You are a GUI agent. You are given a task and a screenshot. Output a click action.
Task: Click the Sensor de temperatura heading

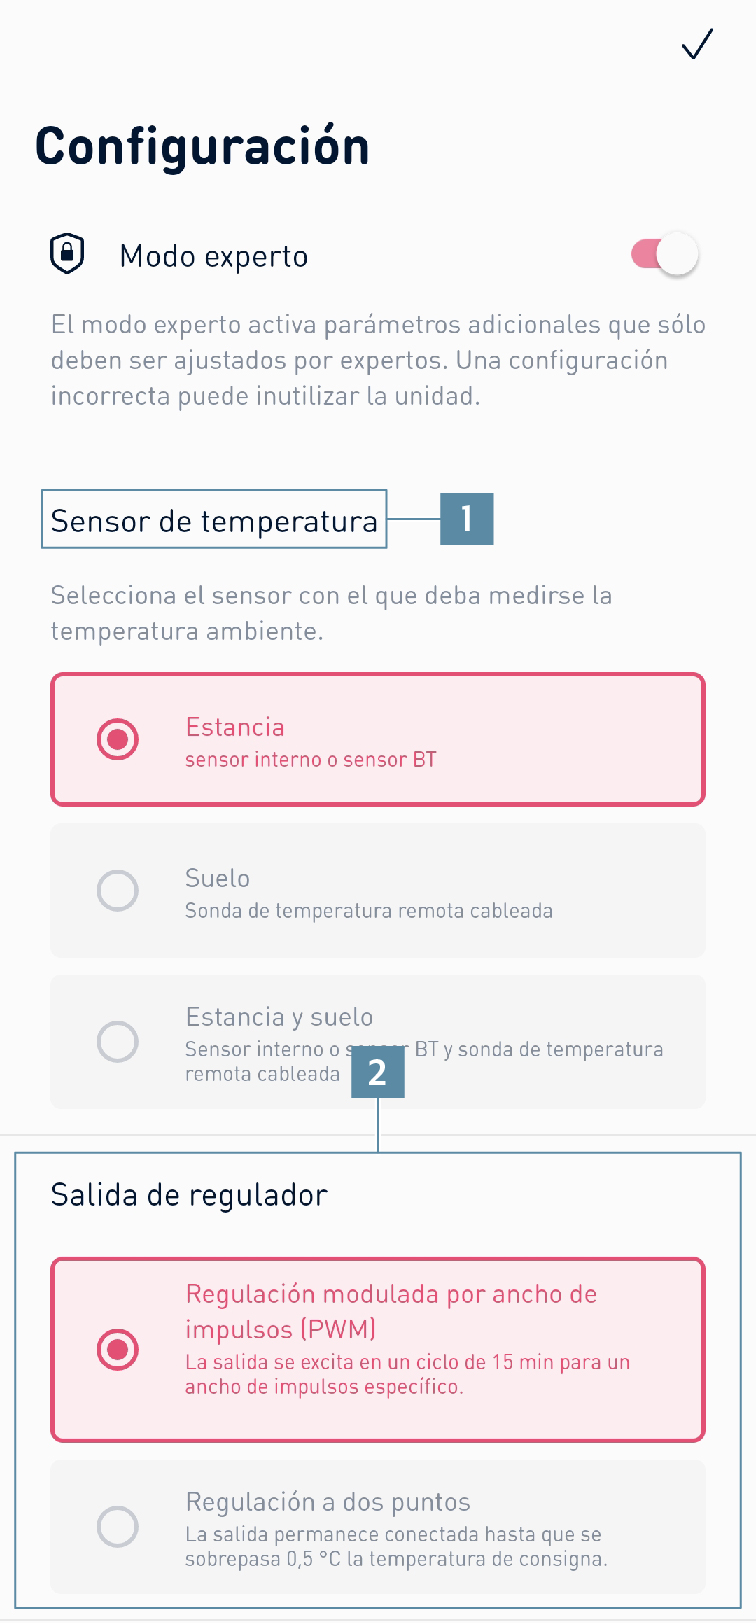(x=214, y=520)
